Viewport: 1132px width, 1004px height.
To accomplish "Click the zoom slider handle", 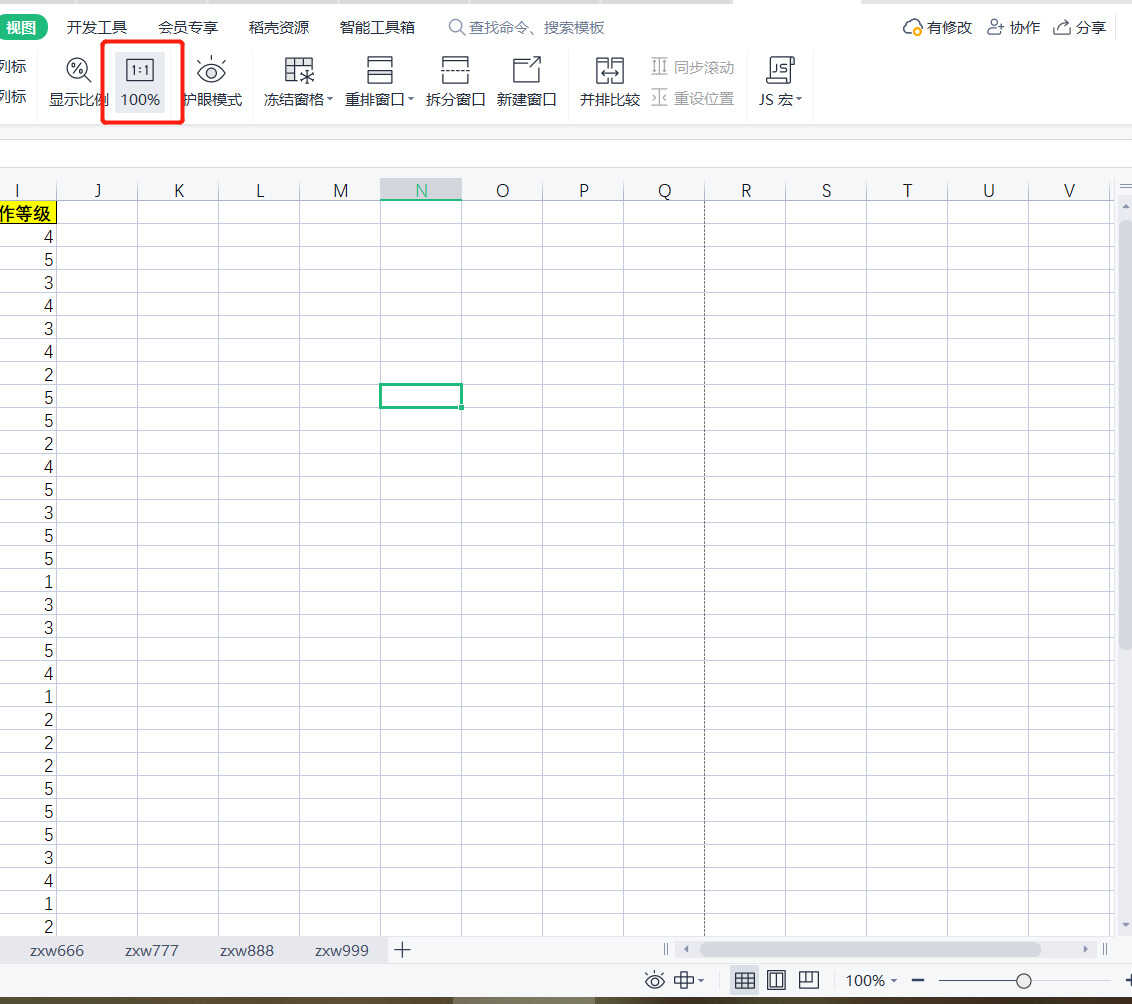I will (1023, 981).
